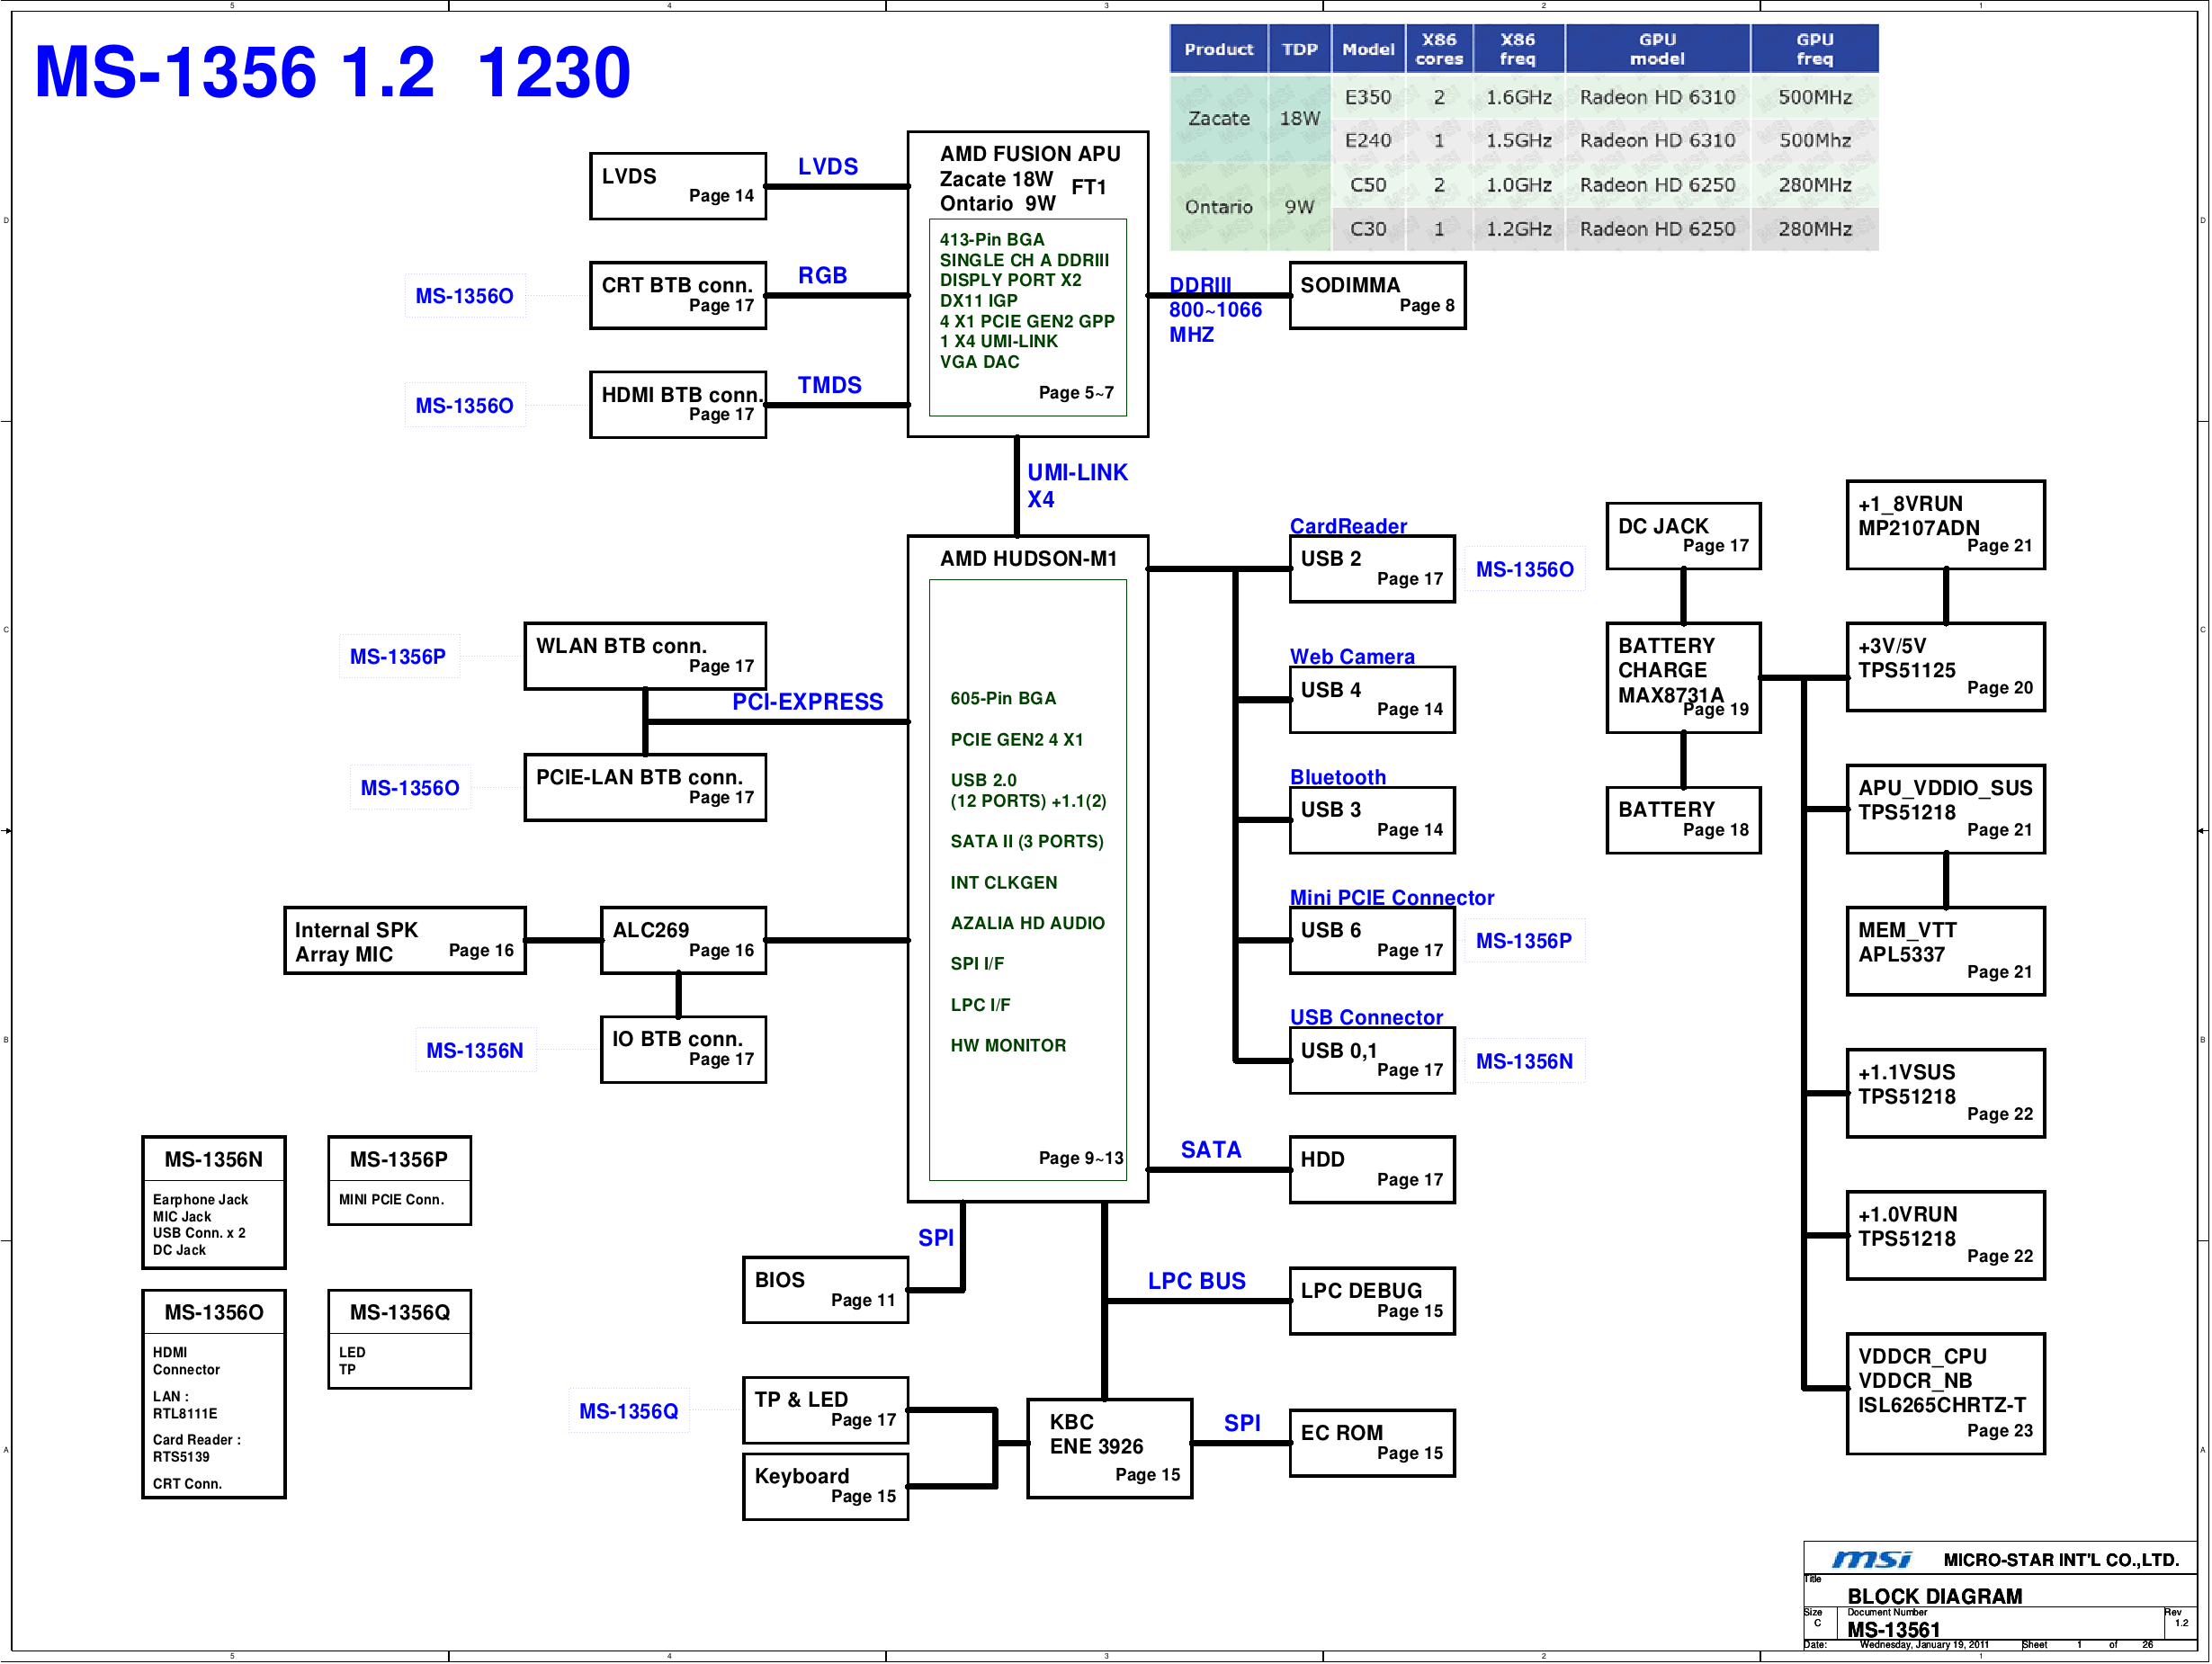Select the VDDCR_CPU ISL6265CHRTZ-T power block
Image resolution: width=2212 pixels, height=1664 pixels.
[x=1944, y=1393]
